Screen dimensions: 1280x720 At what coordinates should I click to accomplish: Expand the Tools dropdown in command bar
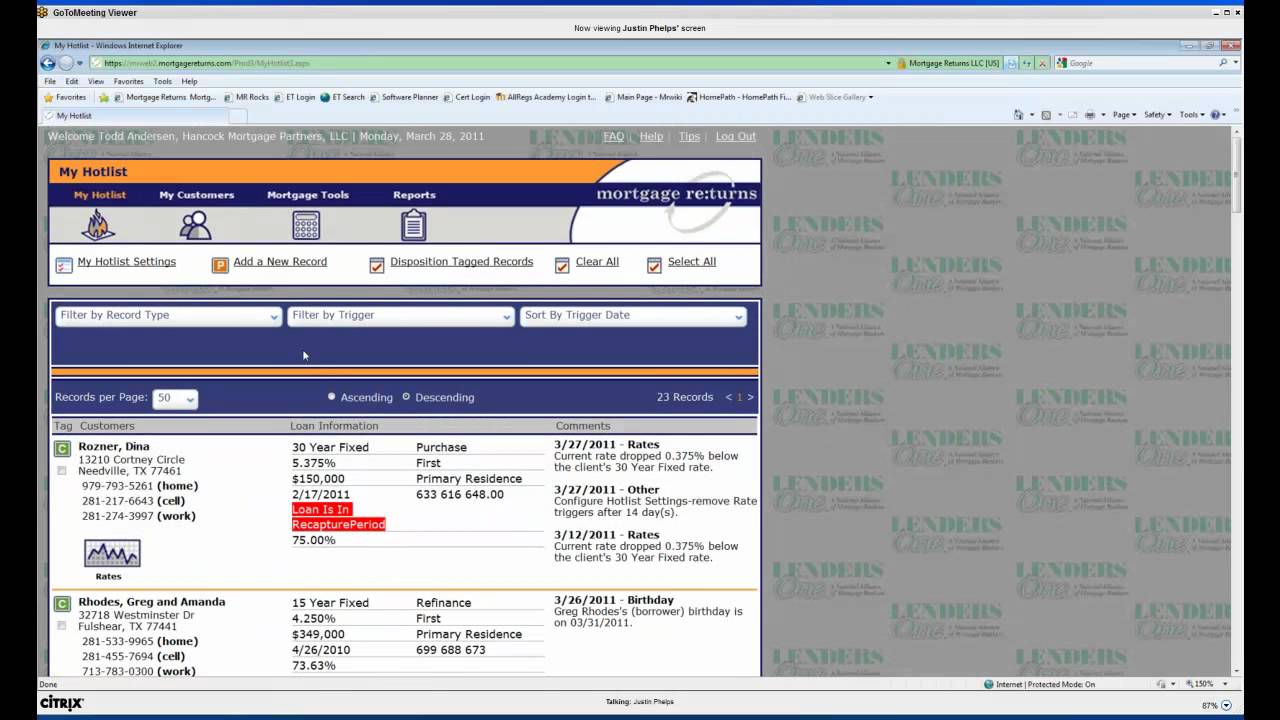click(1191, 115)
